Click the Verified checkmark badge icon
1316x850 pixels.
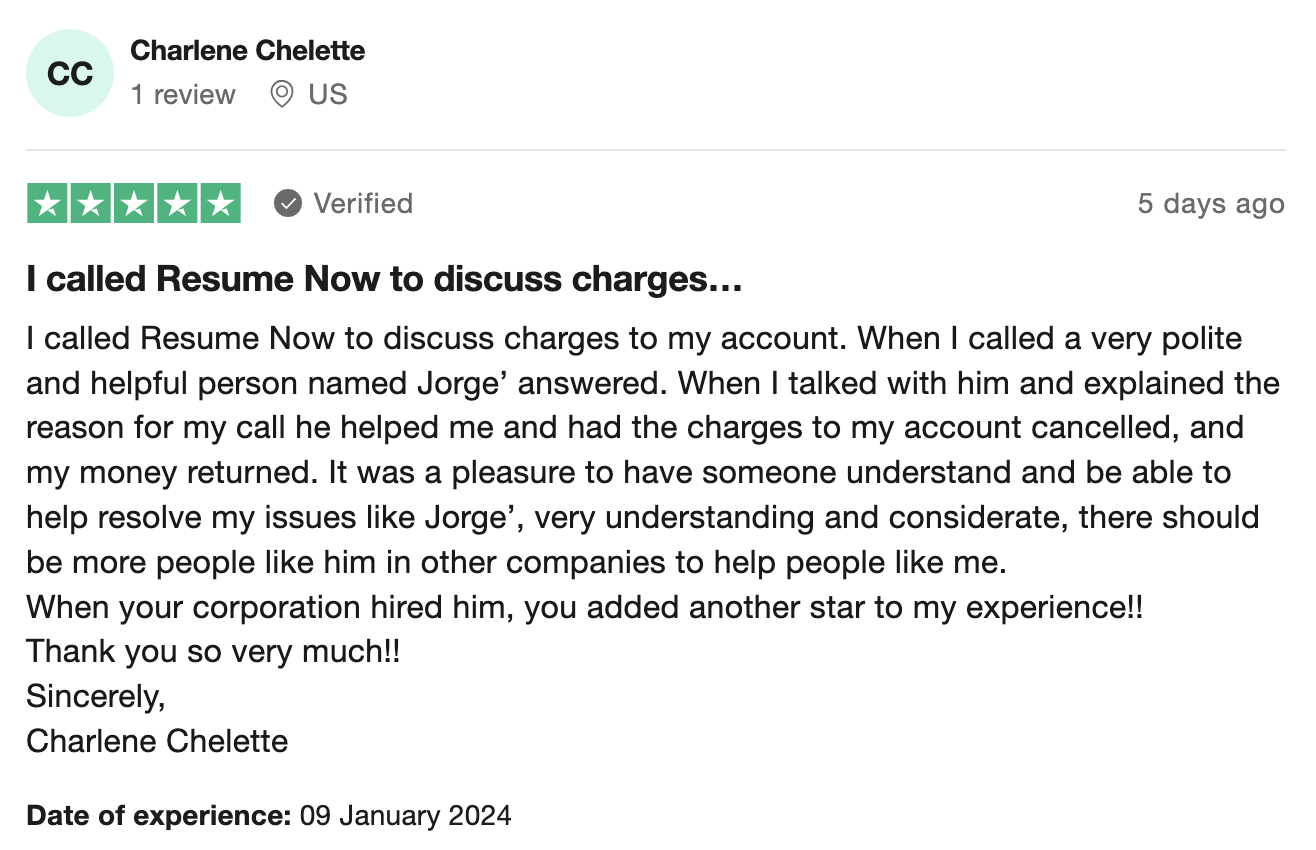(288, 204)
